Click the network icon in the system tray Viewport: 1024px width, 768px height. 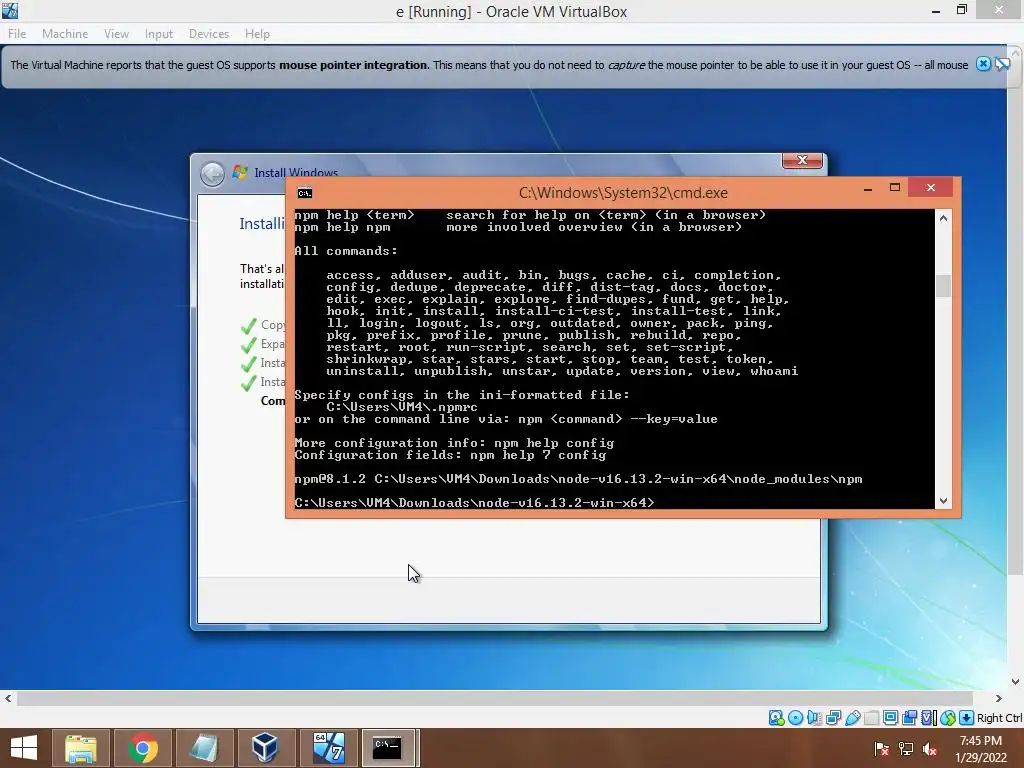(906, 749)
